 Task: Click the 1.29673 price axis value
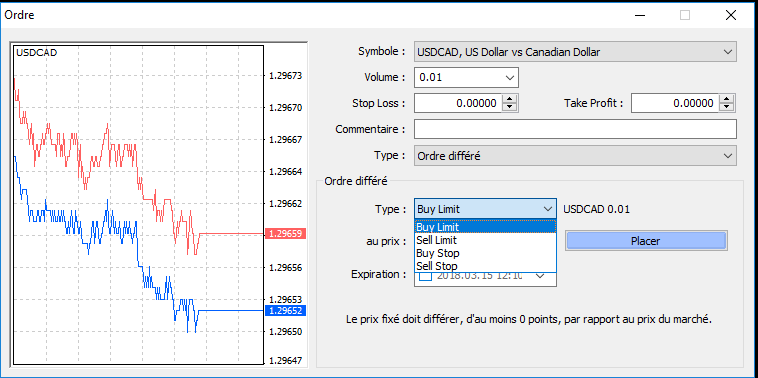coord(285,75)
